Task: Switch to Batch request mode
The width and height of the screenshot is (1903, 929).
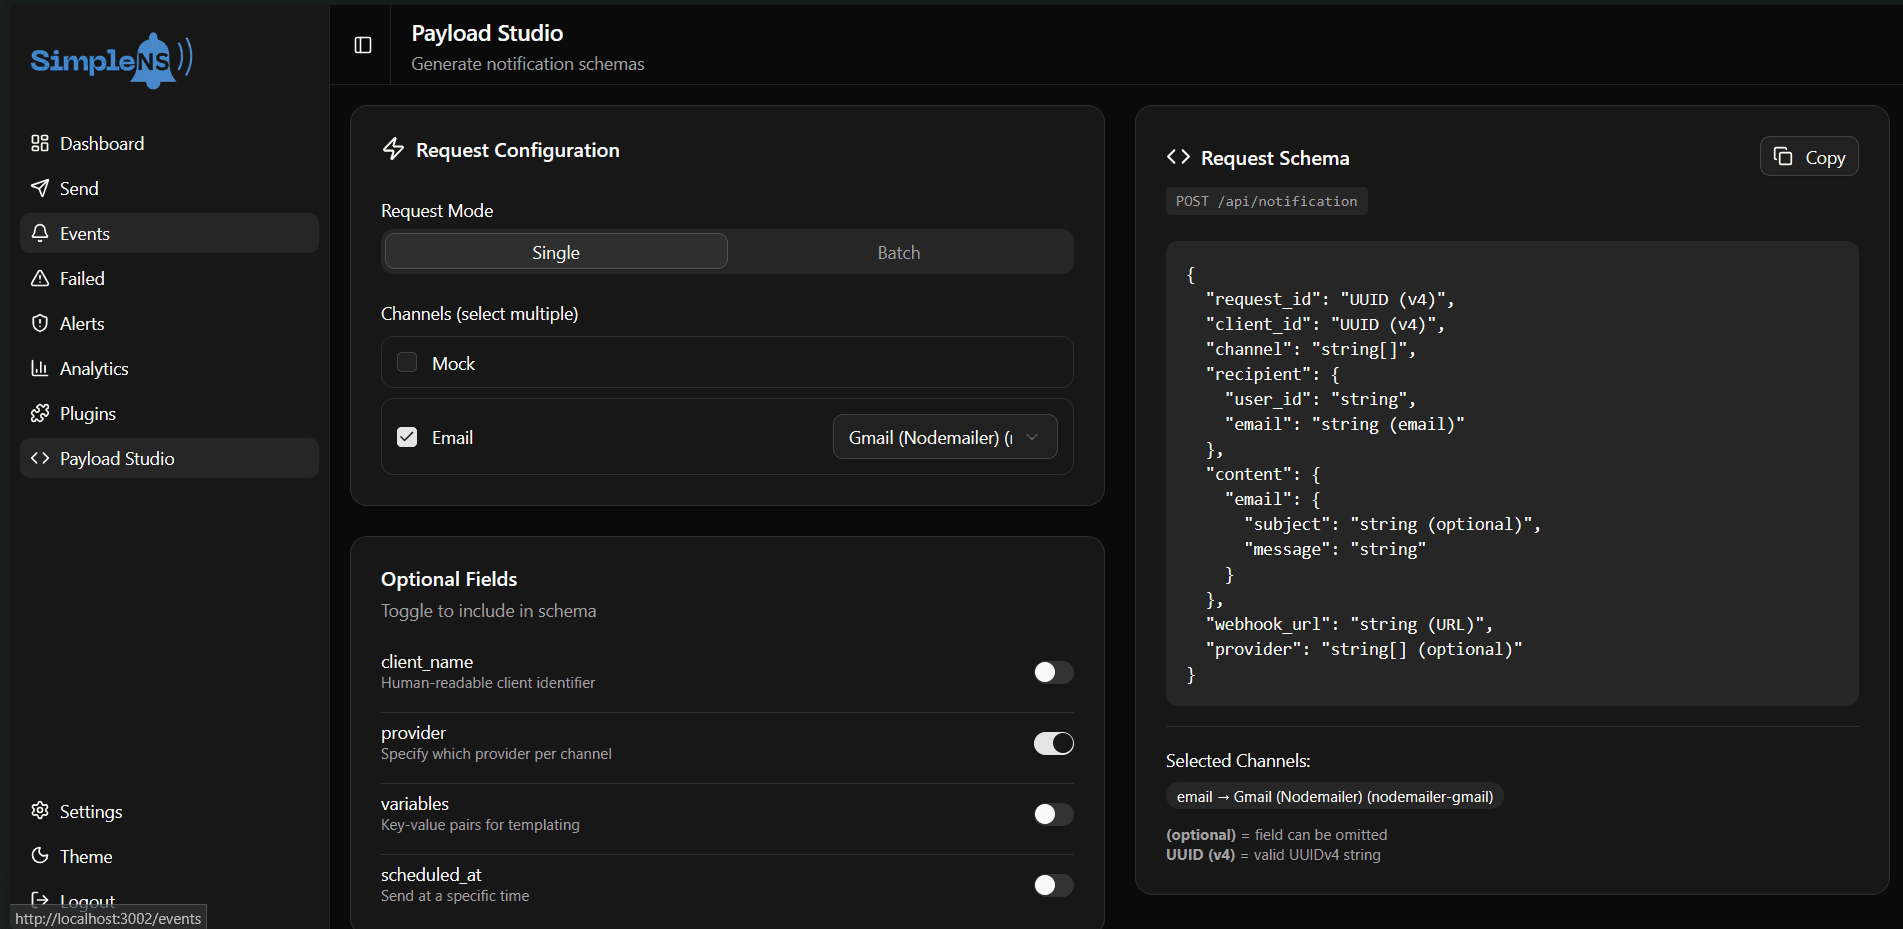Action: pos(898,252)
